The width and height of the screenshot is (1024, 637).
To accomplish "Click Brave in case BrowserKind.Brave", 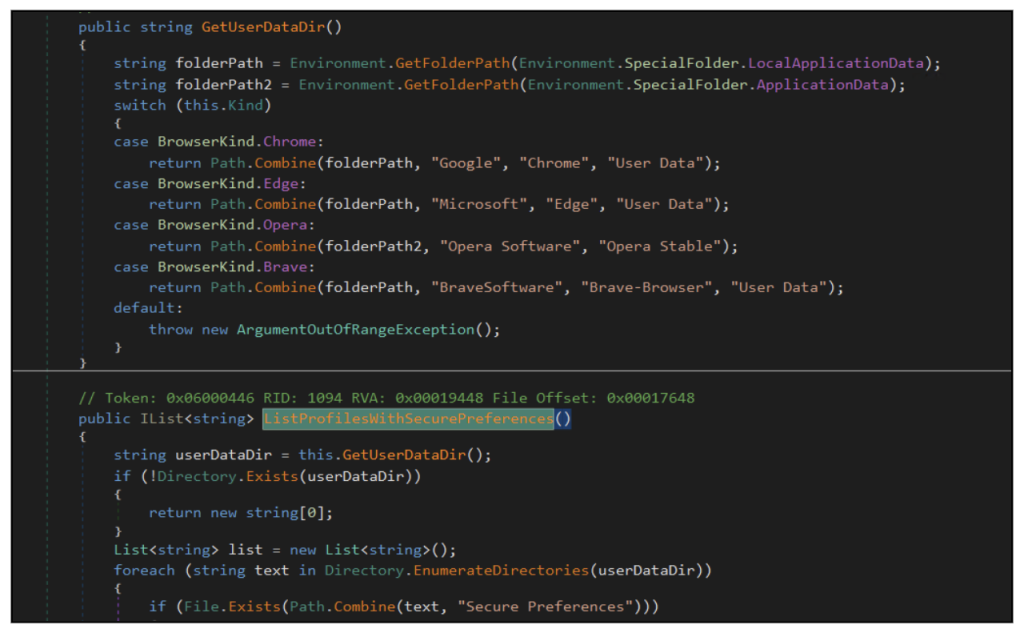I will tap(285, 267).
